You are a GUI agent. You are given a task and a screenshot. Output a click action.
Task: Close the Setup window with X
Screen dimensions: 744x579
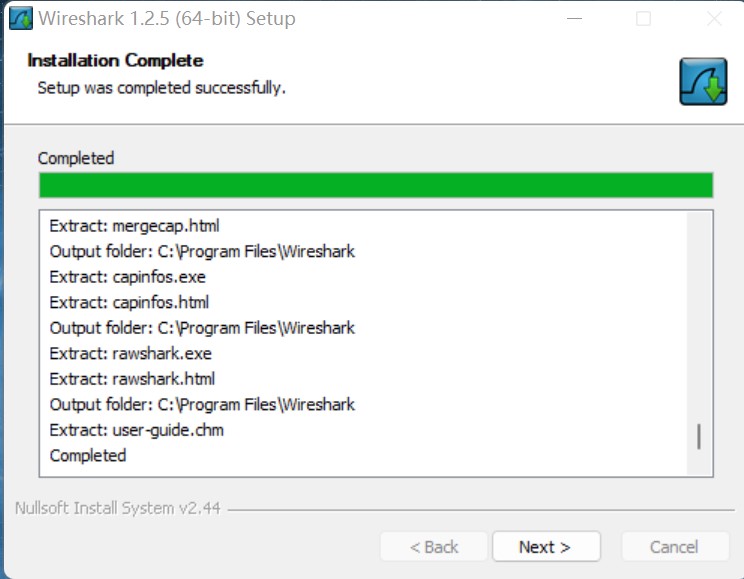tap(714, 19)
